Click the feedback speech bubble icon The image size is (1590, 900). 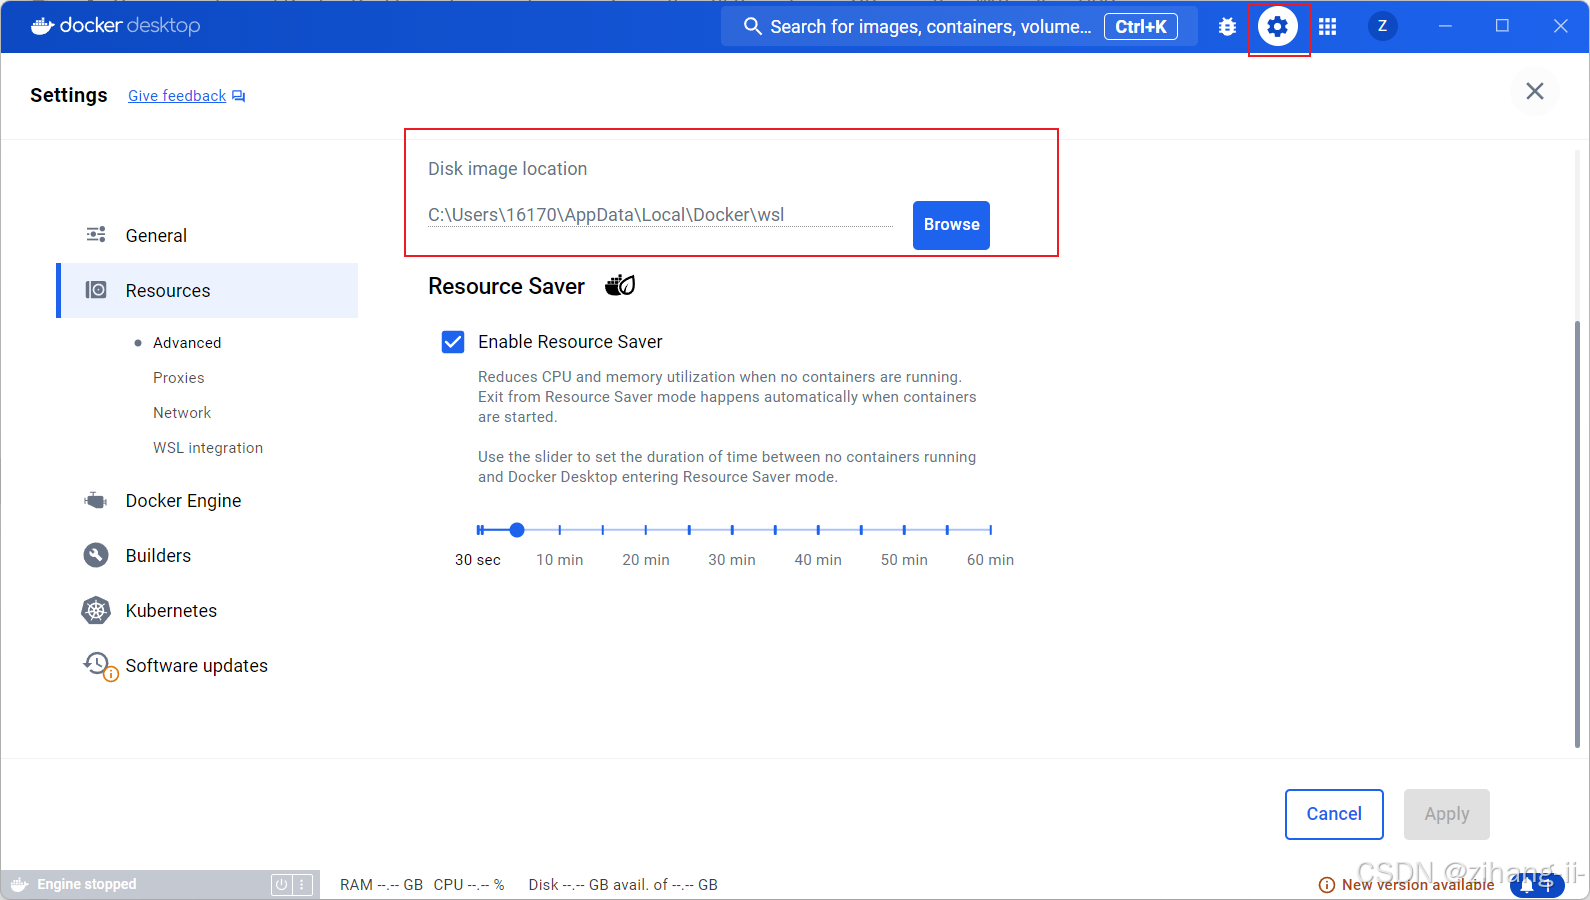238,96
